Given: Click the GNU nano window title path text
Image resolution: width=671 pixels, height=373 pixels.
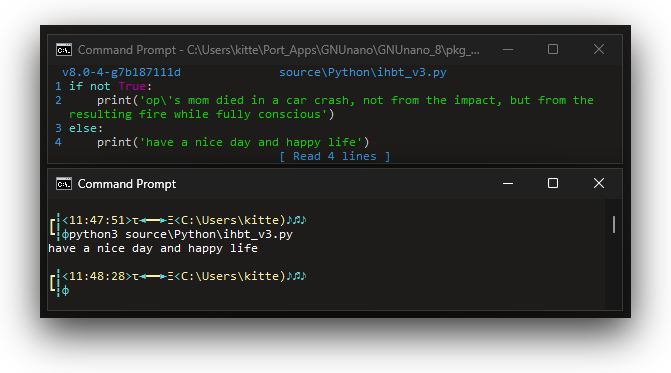Looking at the screenshot, I should point(279,50).
